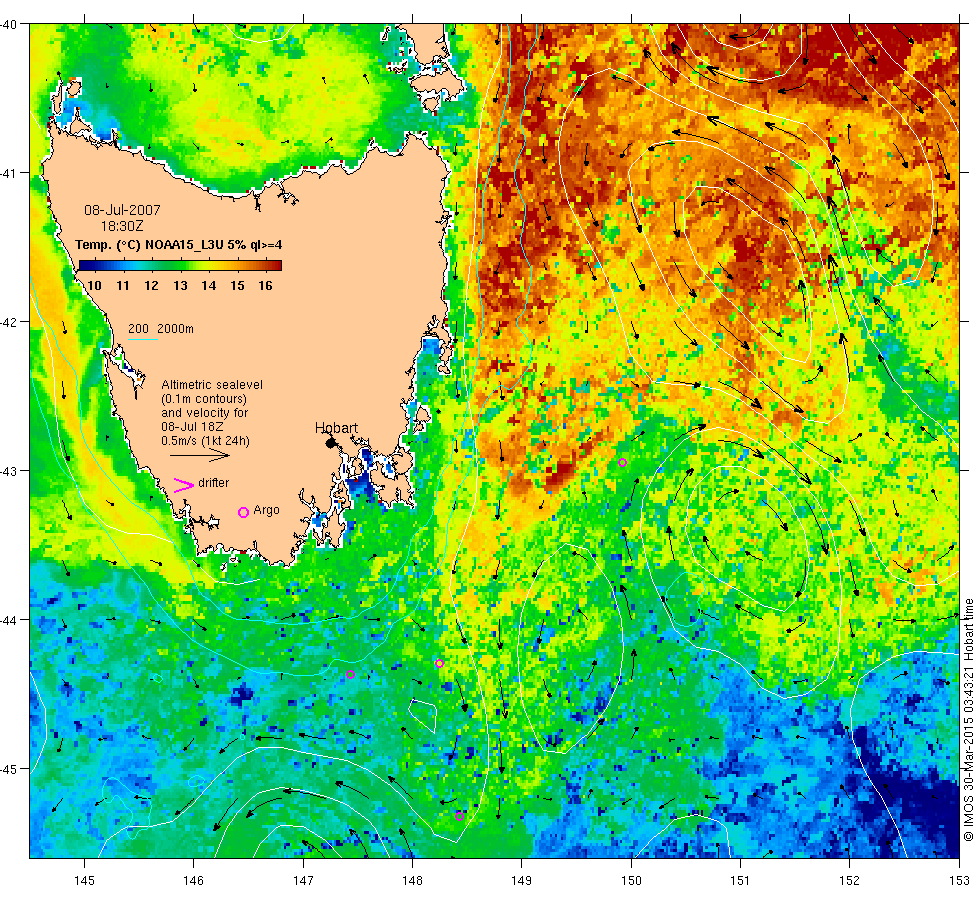Click the IMOS copyright timestamp text
This screenshot has height=900, width=980.
(x=968, y=719)
